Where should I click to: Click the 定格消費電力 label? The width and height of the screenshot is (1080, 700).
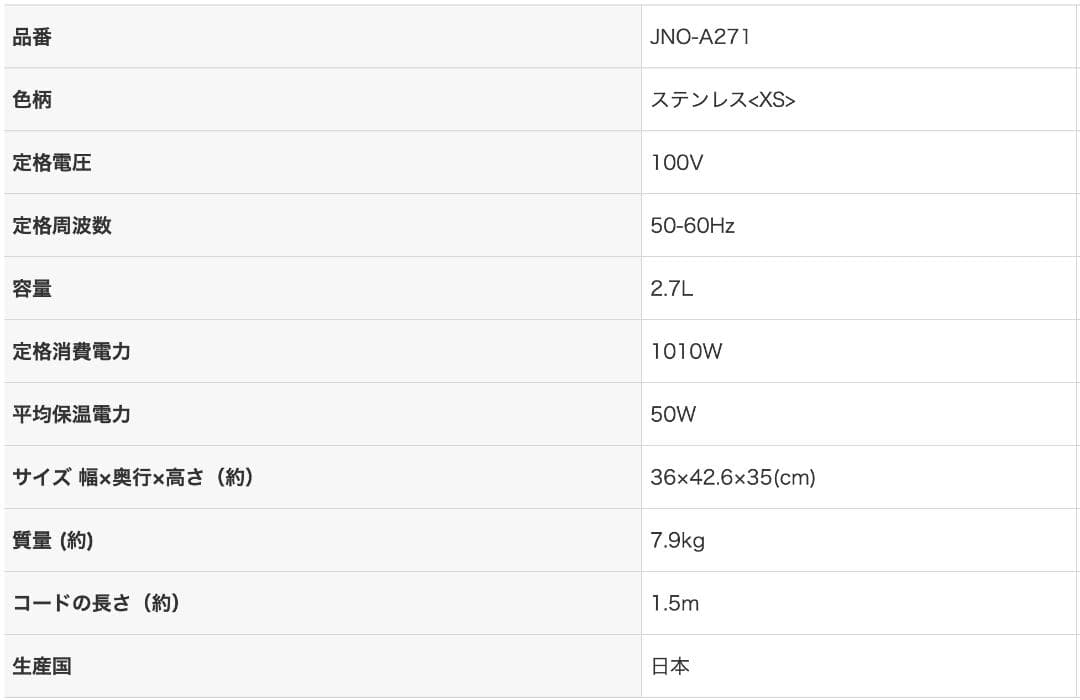pos(72,352)
